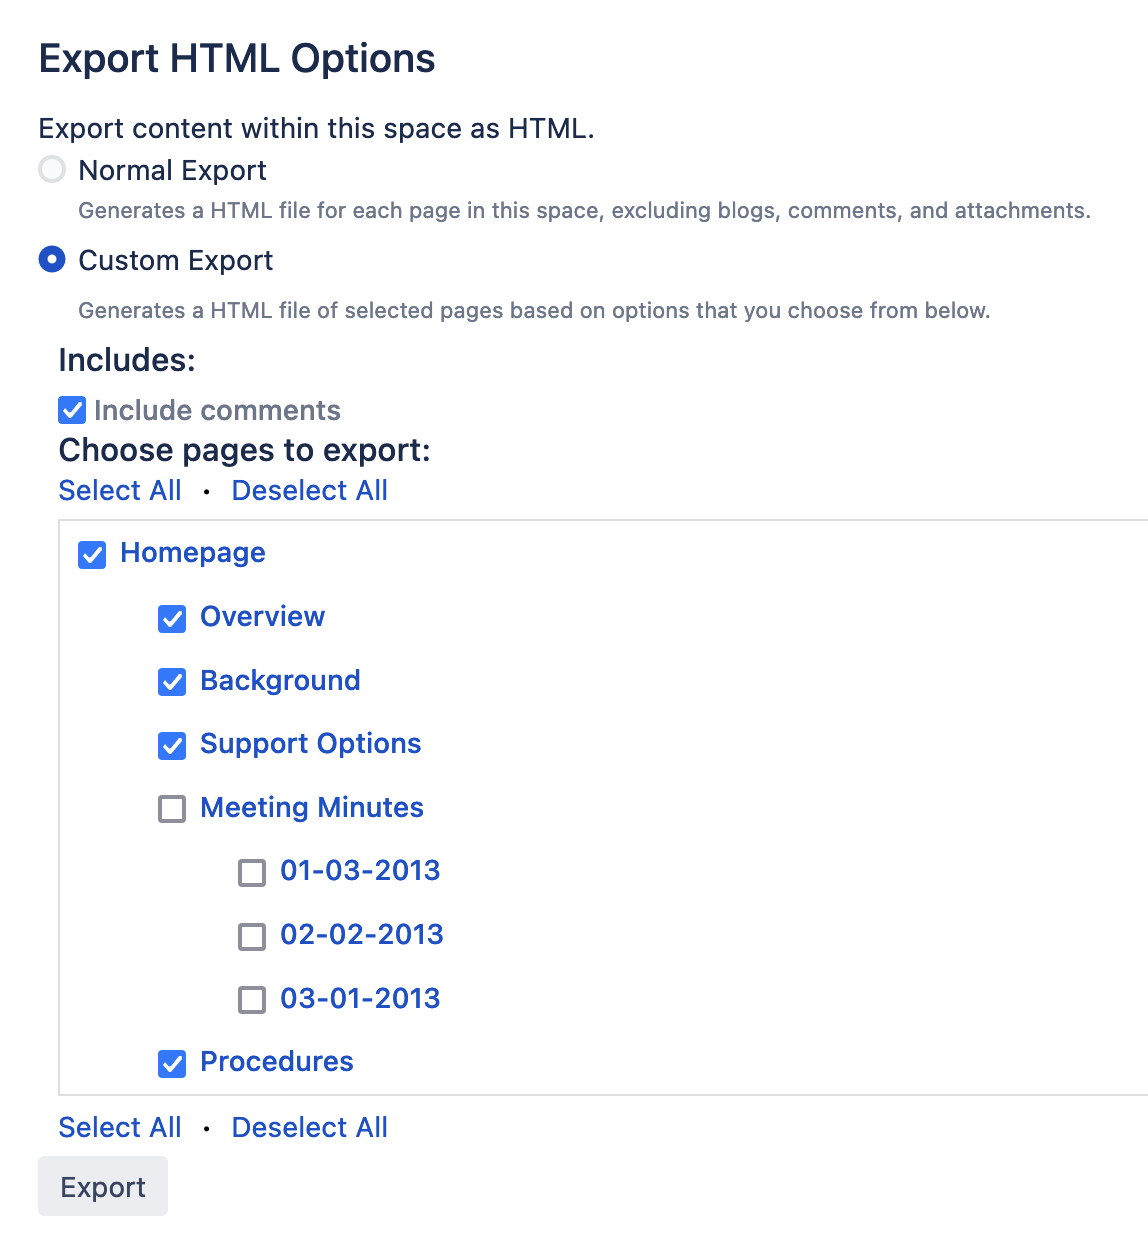Open the Support Options page link
Image resolution: width=1148 pixels, height=1250 pixels.
(311, 744)
